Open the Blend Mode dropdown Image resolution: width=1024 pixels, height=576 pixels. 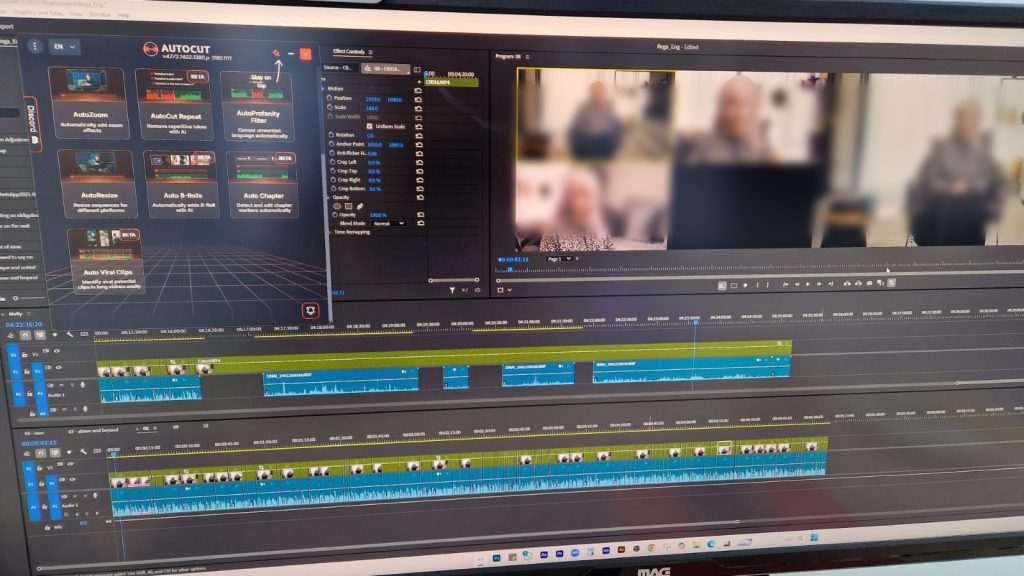point(388,223)
